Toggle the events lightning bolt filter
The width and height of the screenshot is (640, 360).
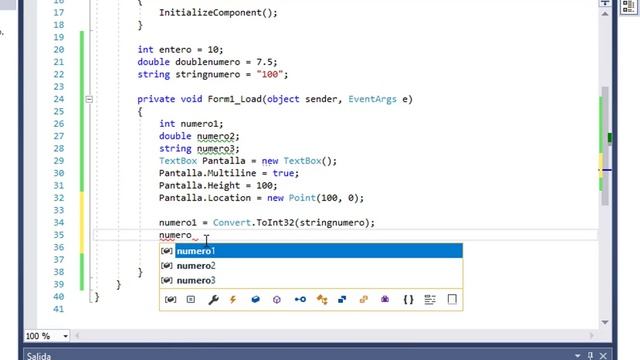(x=233, y=300)
